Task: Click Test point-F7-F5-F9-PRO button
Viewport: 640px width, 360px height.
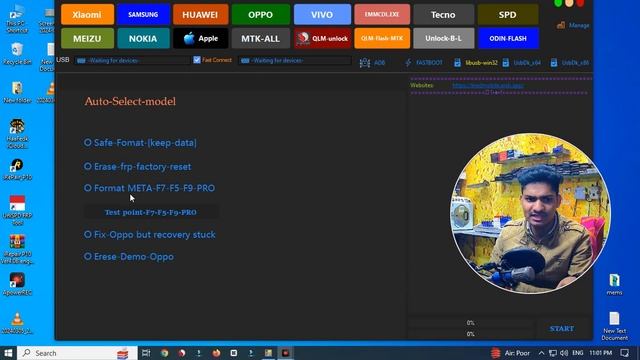Action: coord(151,212)
